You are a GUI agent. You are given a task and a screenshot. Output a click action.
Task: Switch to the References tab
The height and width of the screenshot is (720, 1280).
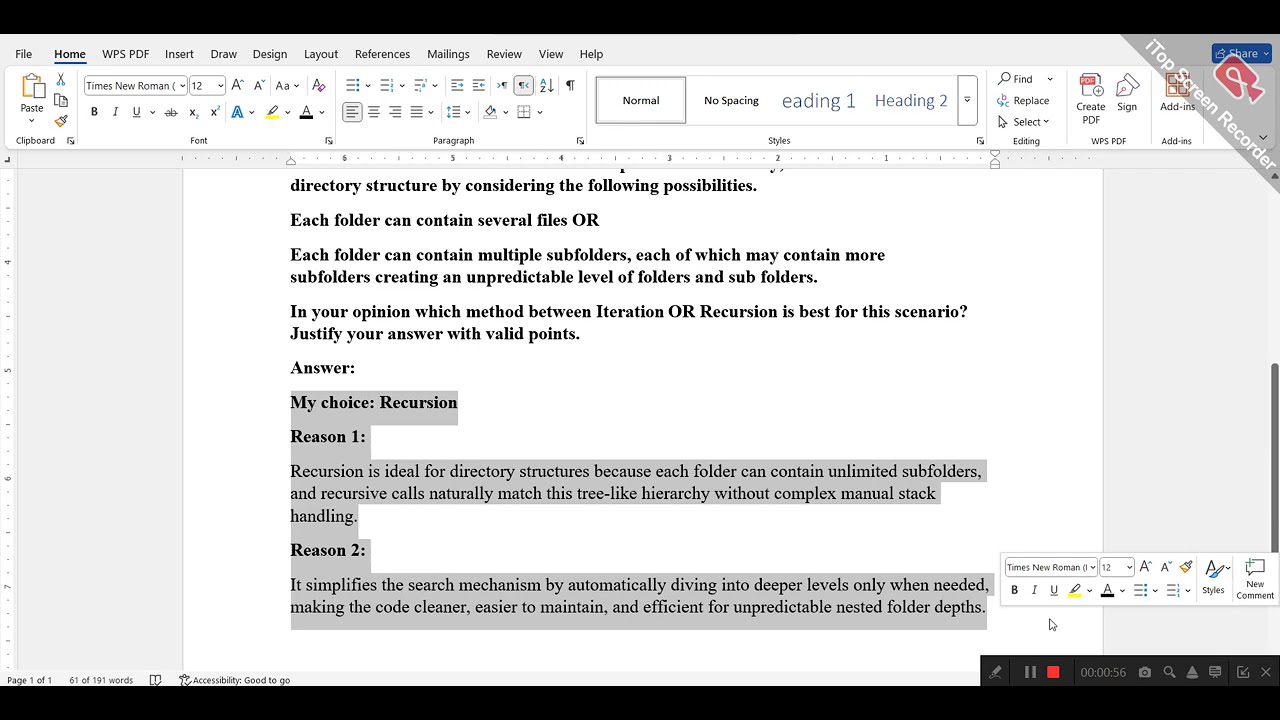(x=382, y=54)
